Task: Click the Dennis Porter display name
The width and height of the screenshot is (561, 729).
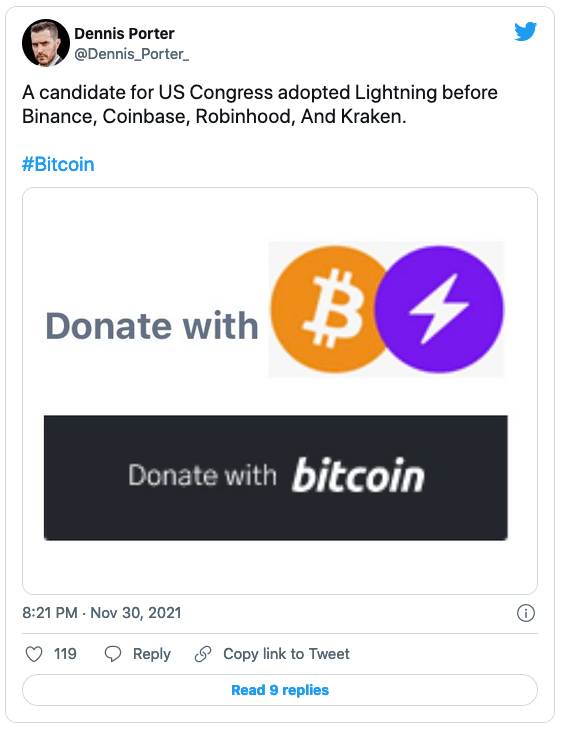Action: 124,33
